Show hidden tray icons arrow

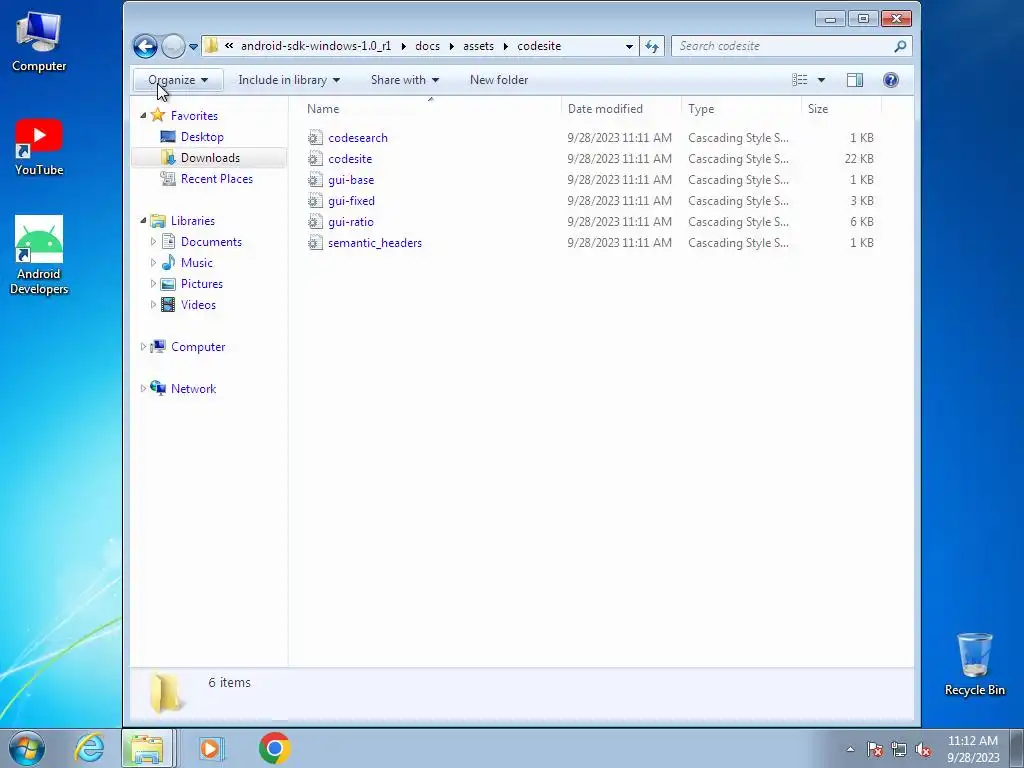[x=850, y=749]
